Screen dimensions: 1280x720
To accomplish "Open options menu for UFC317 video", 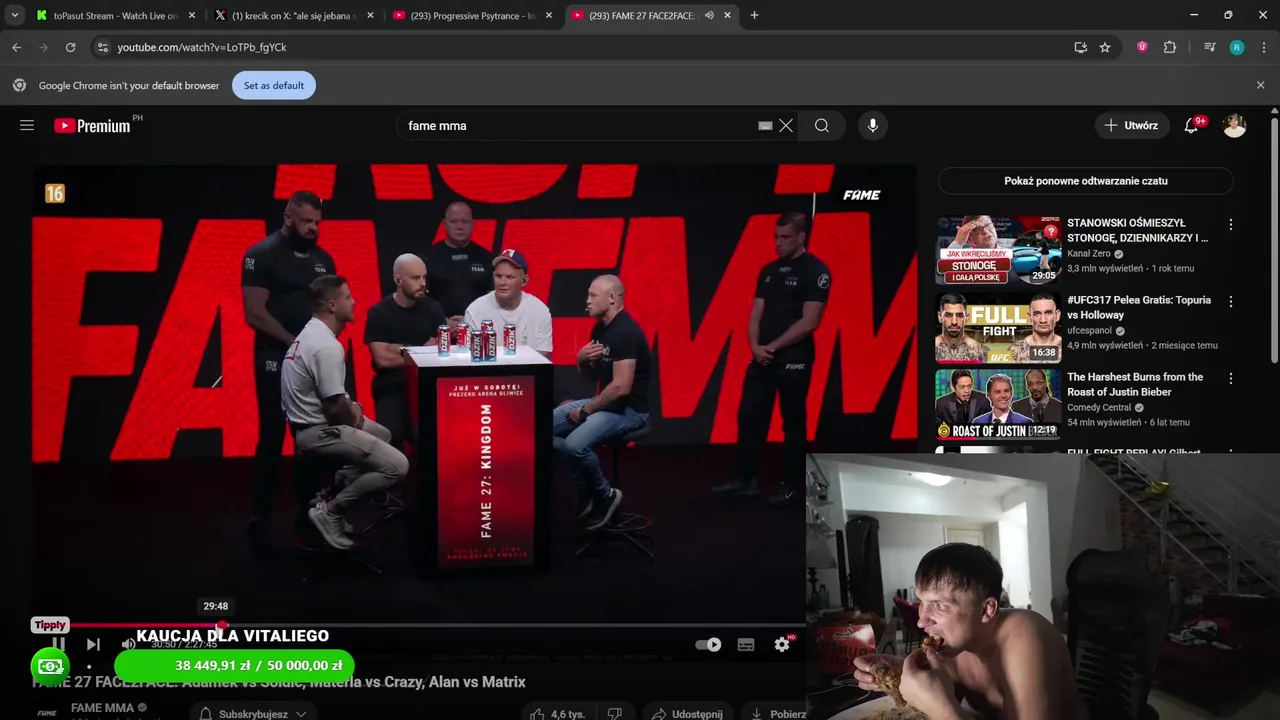I will click(1231, 302).
